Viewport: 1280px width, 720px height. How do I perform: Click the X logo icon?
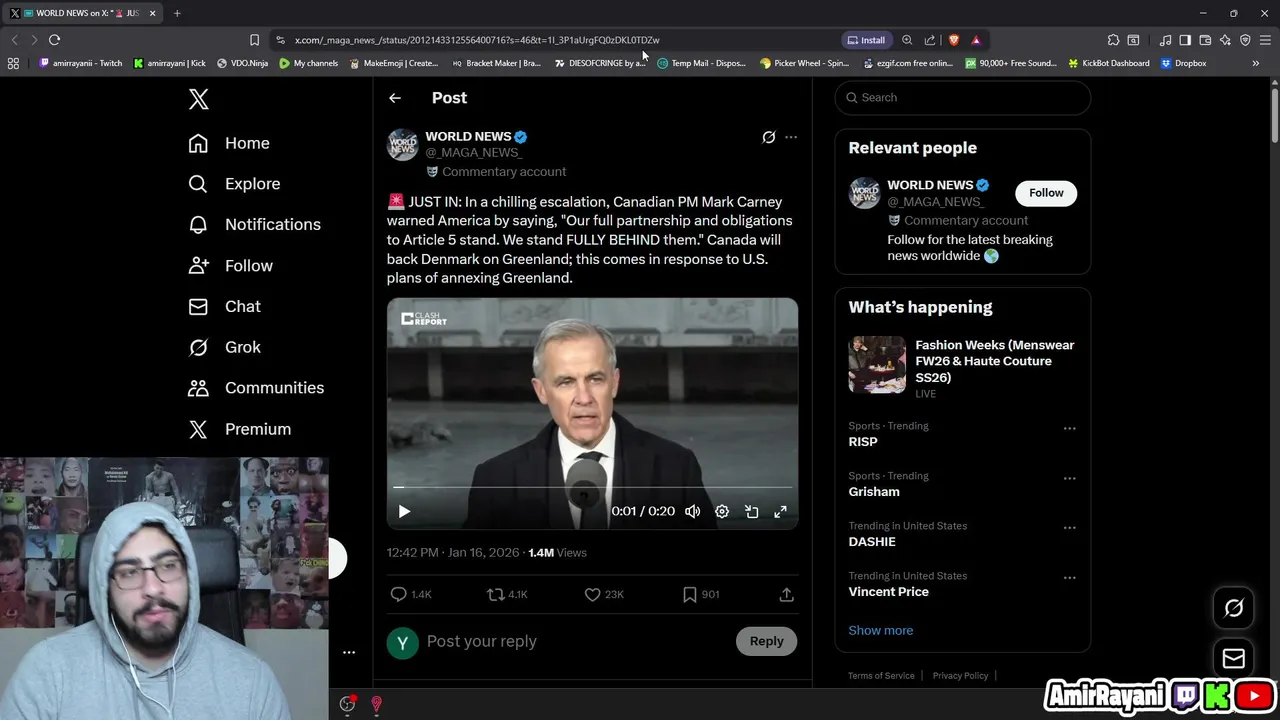[199, 99]
